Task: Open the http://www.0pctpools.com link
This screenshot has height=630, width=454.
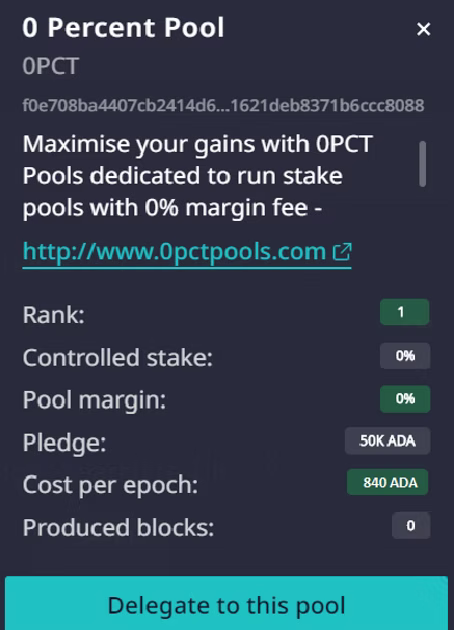Action: [x=174, y=252]
